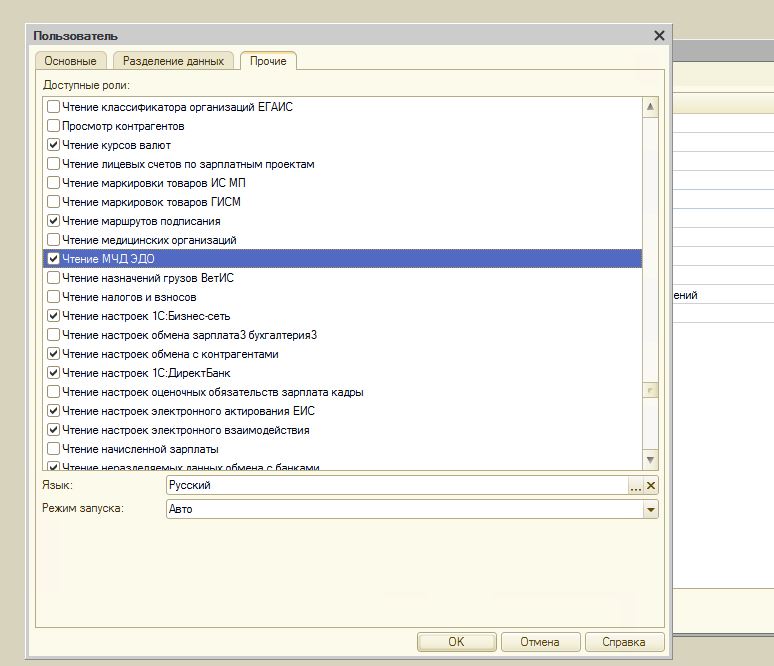Click the Язык input field showing Русский
Image resolution: width=774 pixels, height=666 pixels.
[x=397, y=485]
